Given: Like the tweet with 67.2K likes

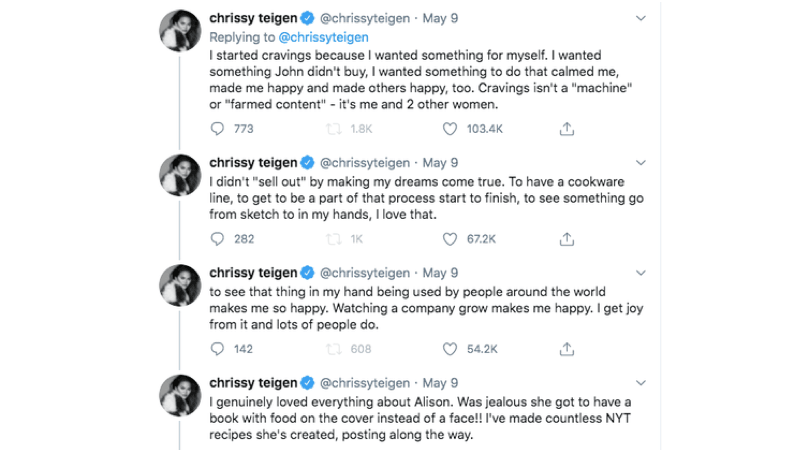Looking at the screenshot, I should point(450,239).
